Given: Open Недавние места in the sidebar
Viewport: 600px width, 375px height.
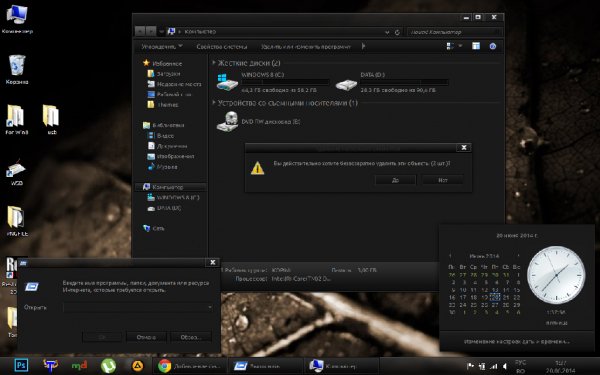Looking at the screenshot, I should [179, 84].
